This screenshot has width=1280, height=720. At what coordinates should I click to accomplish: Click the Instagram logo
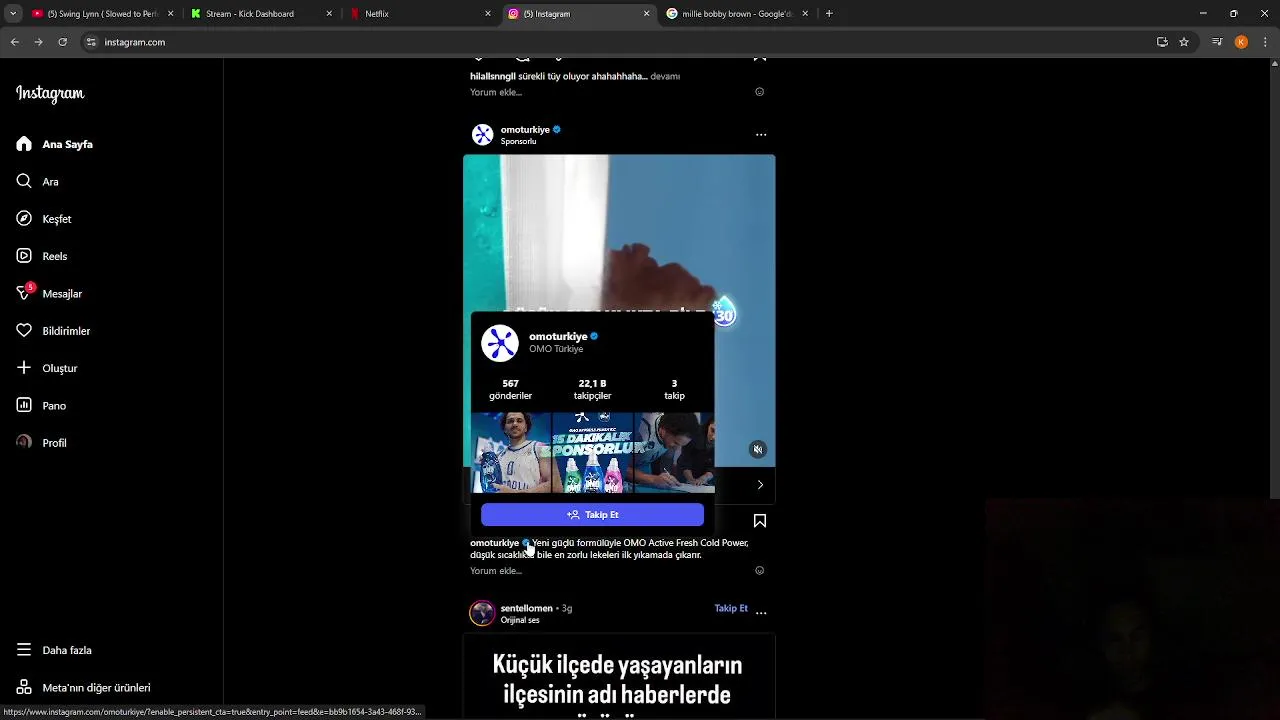[50, 94]
